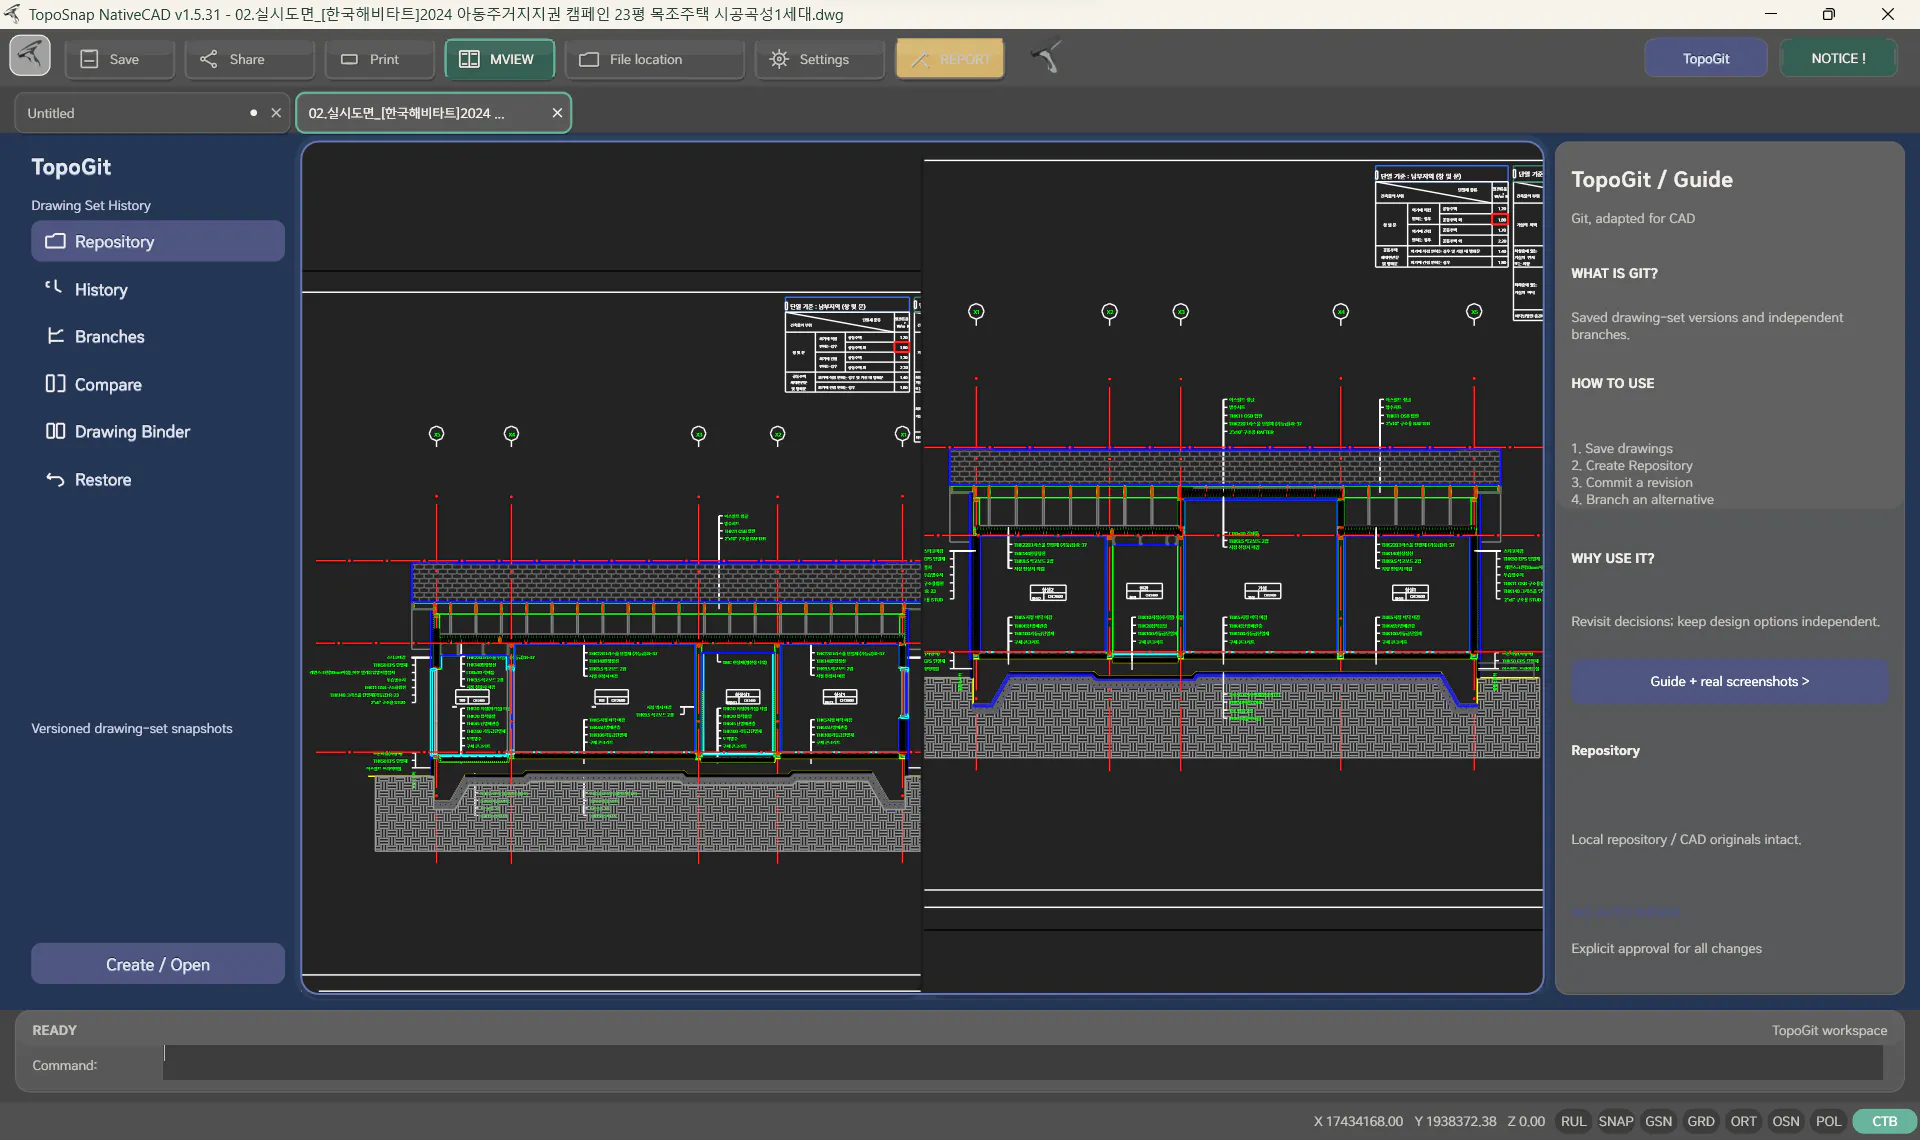The height and width of the screenshot is (1140, 1920).
Task: Toggle RUL in the status bar
Action: [x=1573, y=1121]
